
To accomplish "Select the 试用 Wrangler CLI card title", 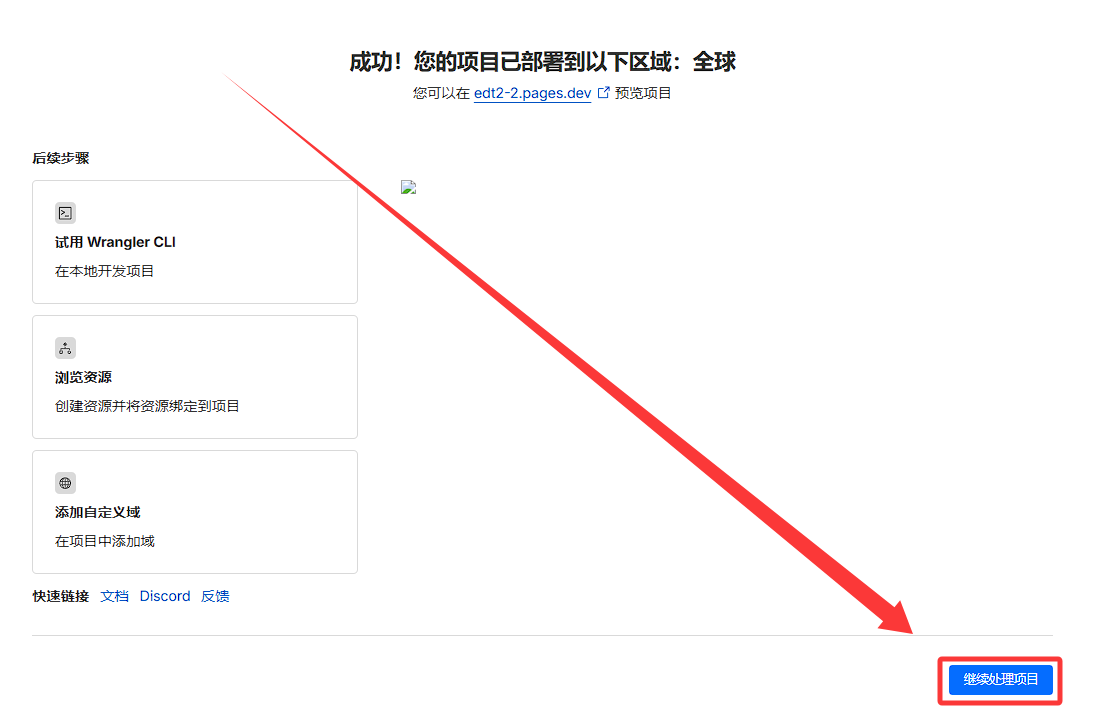I will coord(115,242).
